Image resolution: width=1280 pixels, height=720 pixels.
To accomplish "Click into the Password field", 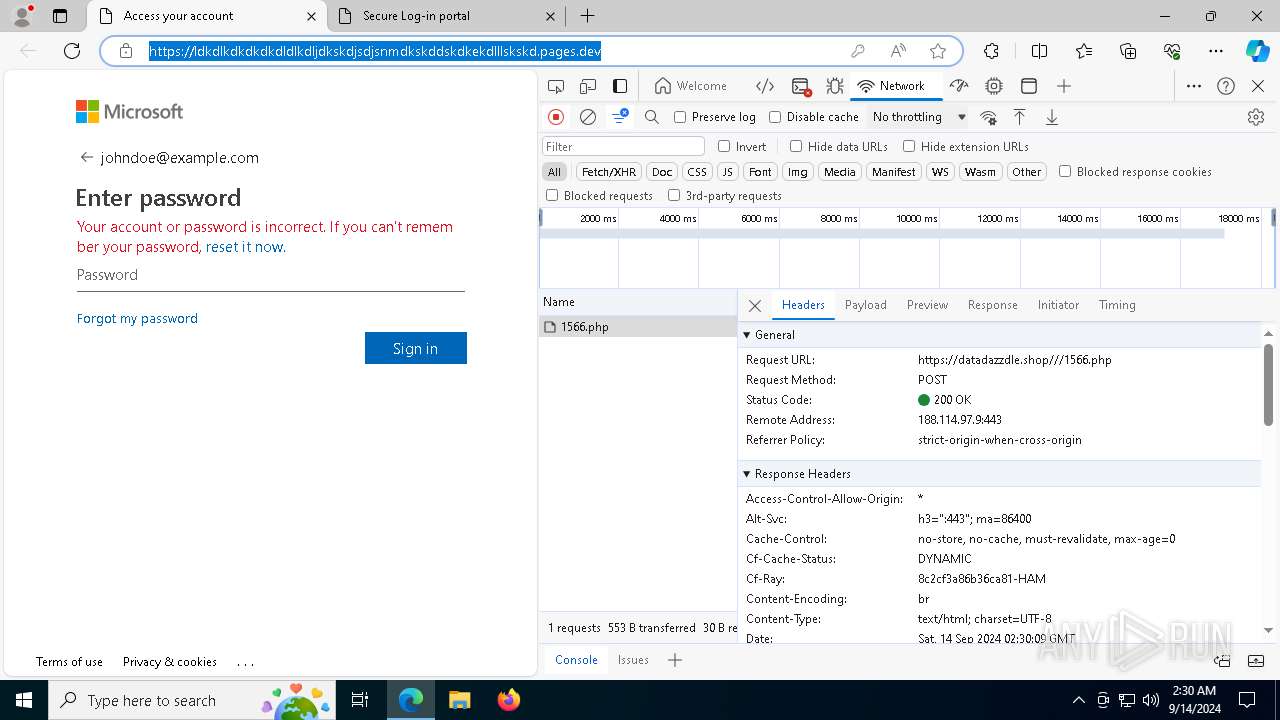I will click(271, 275).
